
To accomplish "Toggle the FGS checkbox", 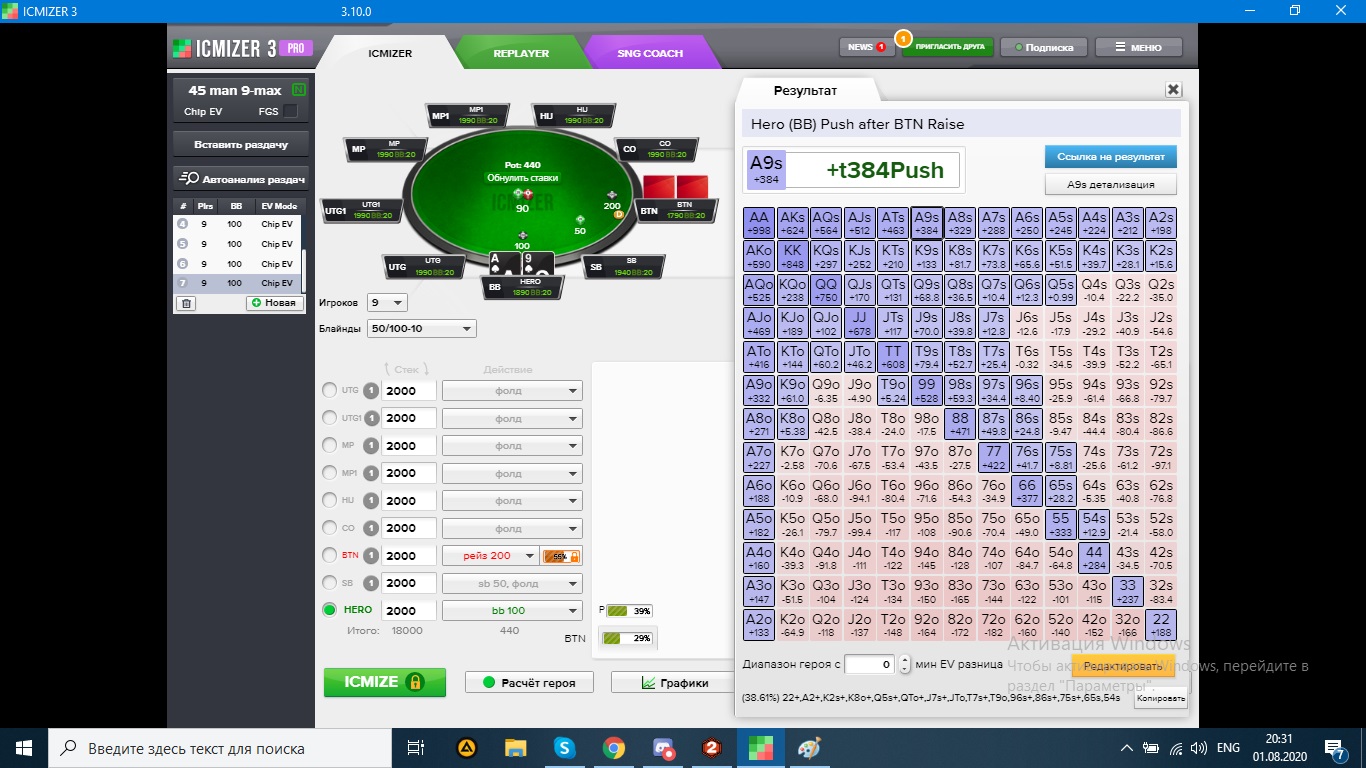I will (x=291, y=112).
